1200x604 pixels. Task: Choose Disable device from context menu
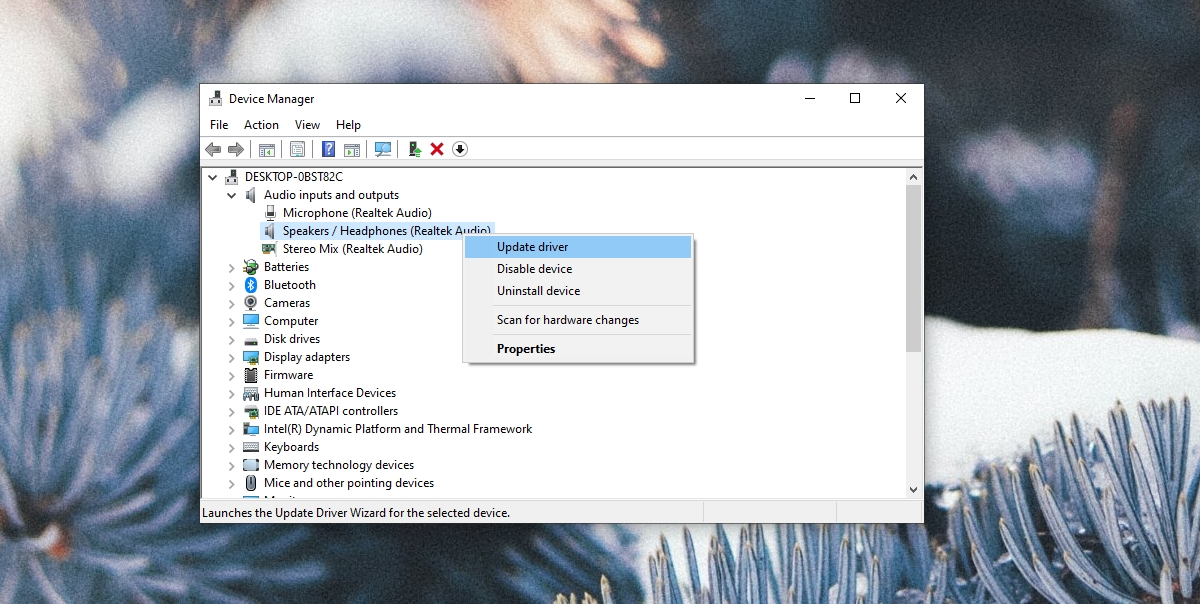tap(578, 269)
